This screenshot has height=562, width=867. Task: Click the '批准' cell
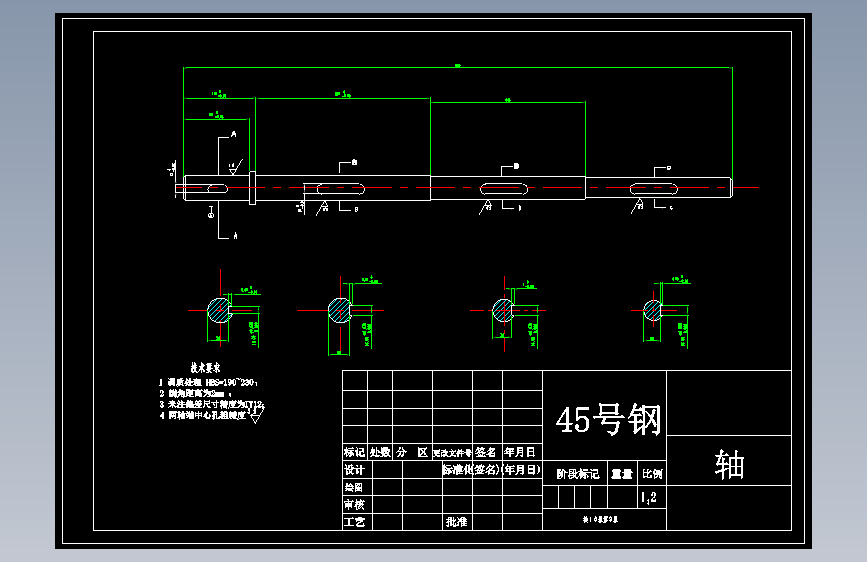(457, 522)
